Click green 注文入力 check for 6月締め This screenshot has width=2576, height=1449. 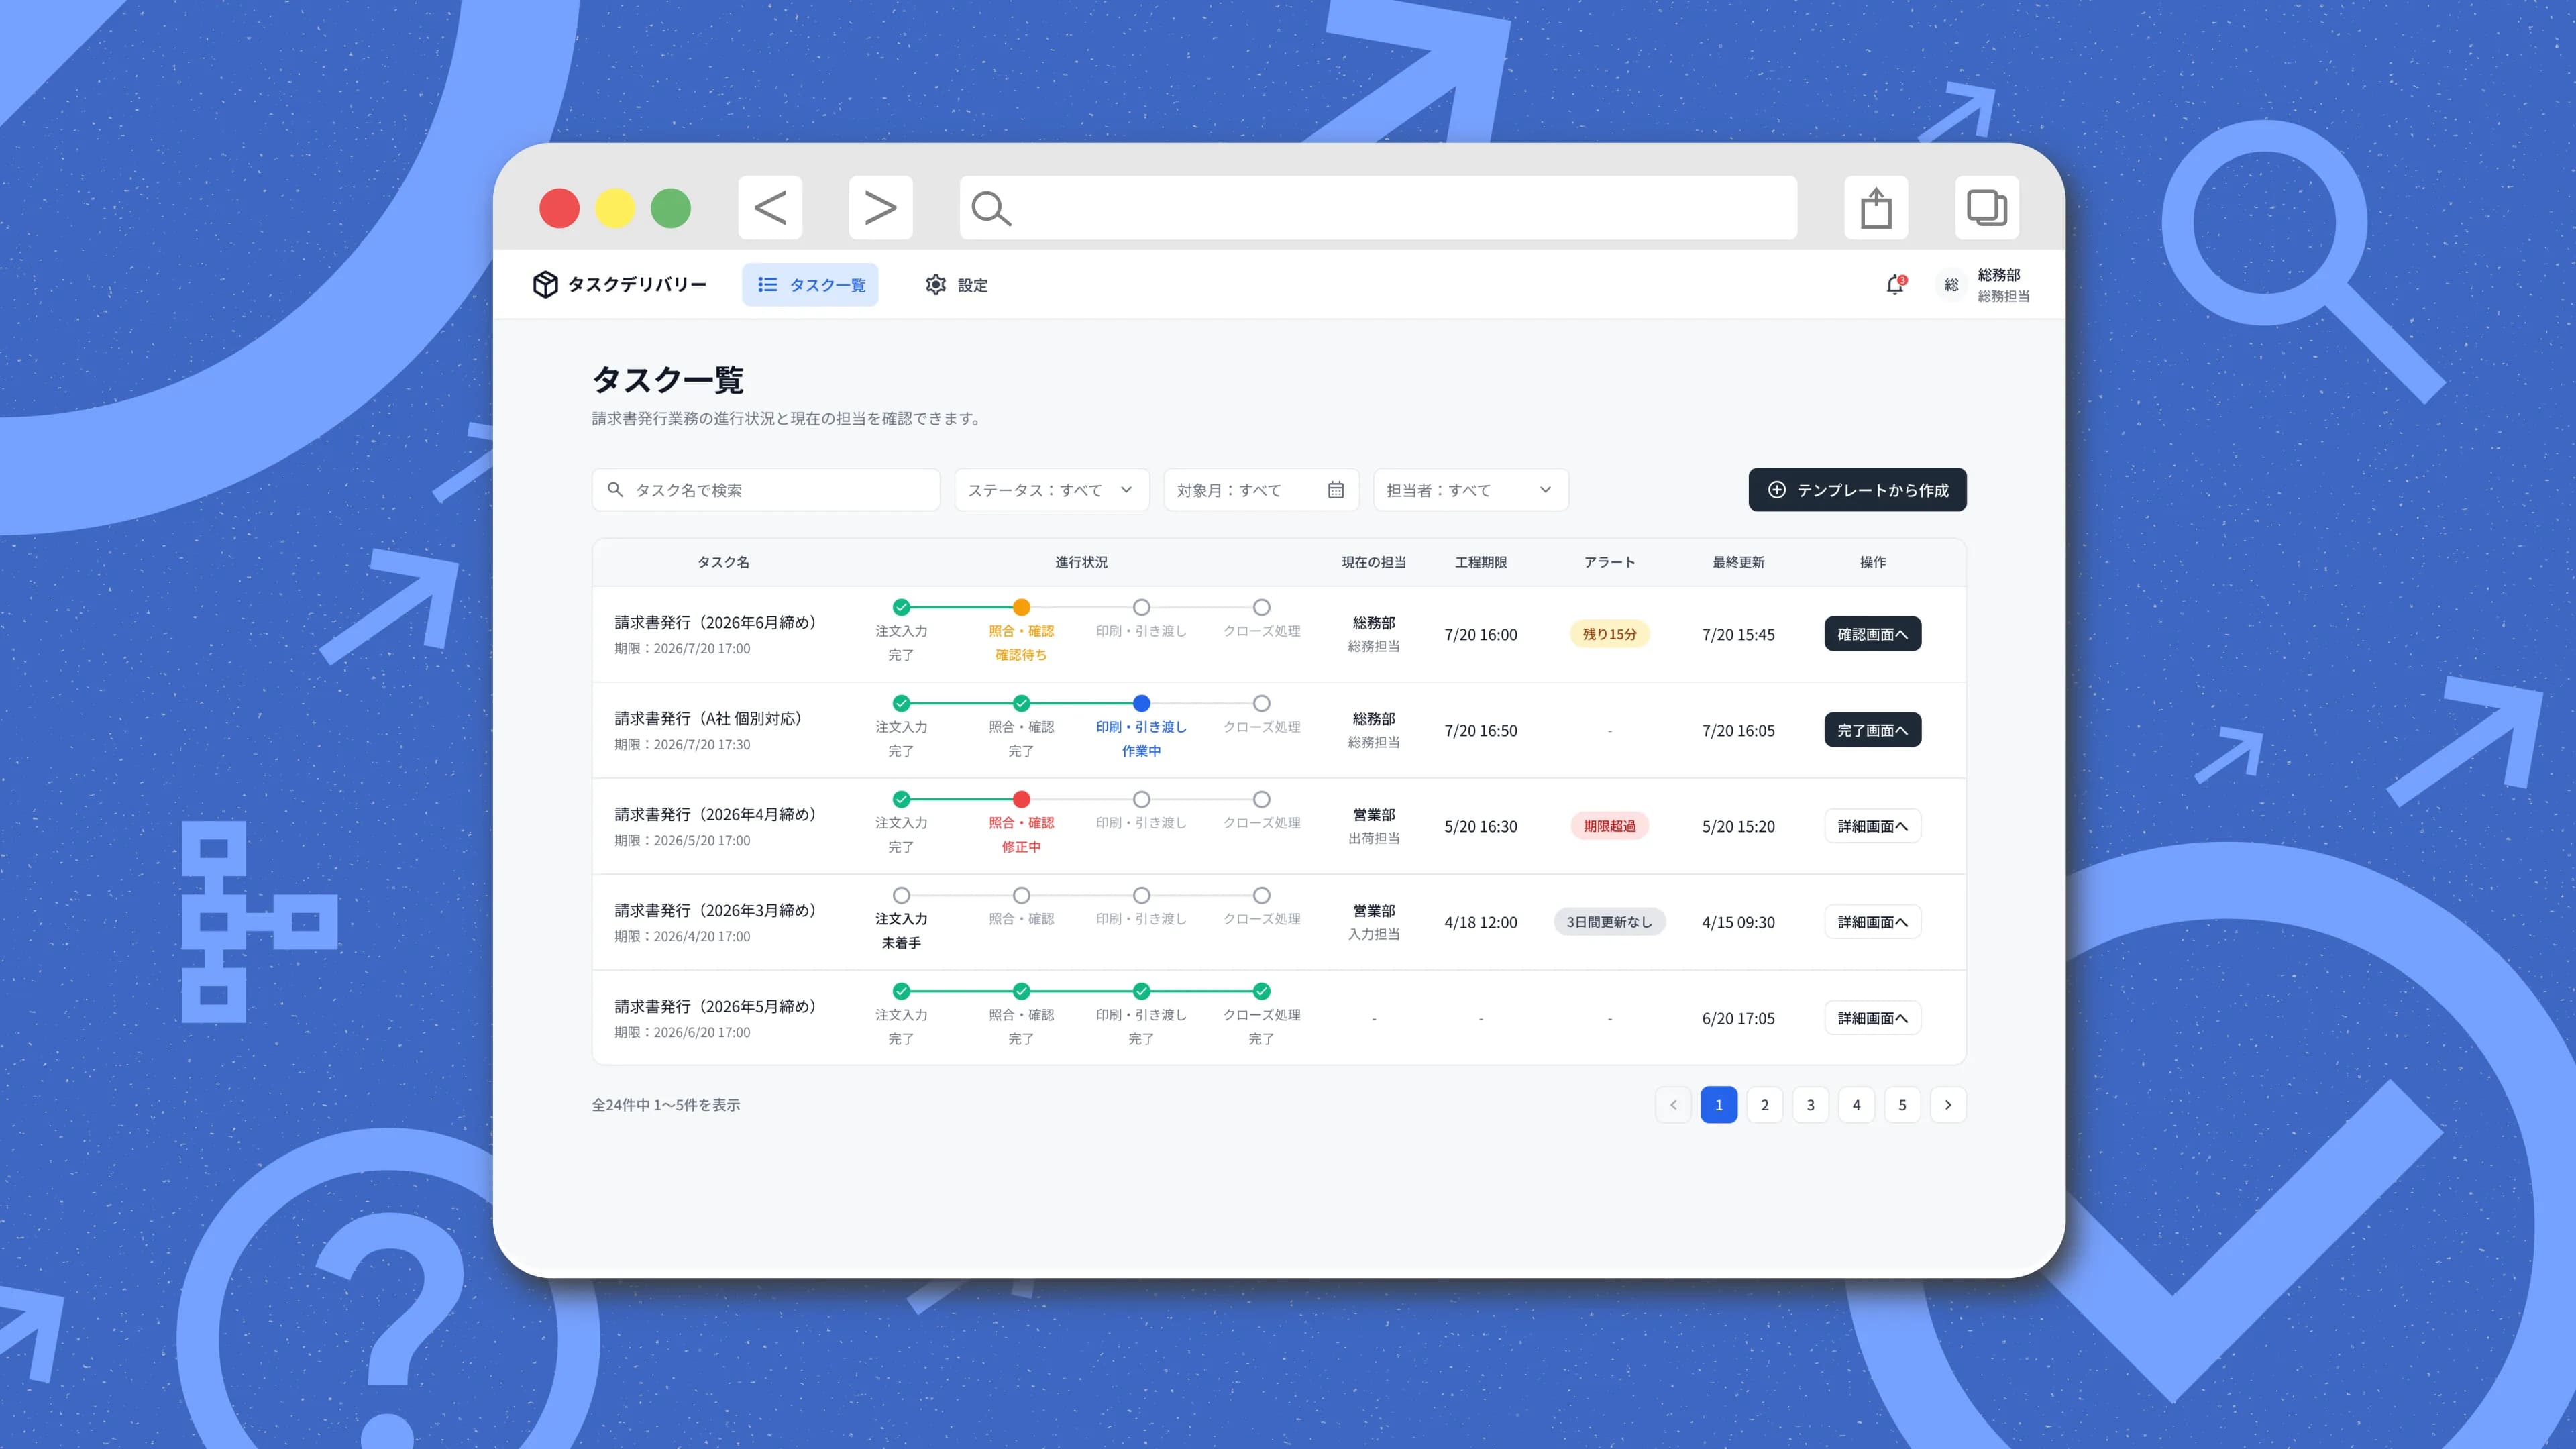click(901, 607)
